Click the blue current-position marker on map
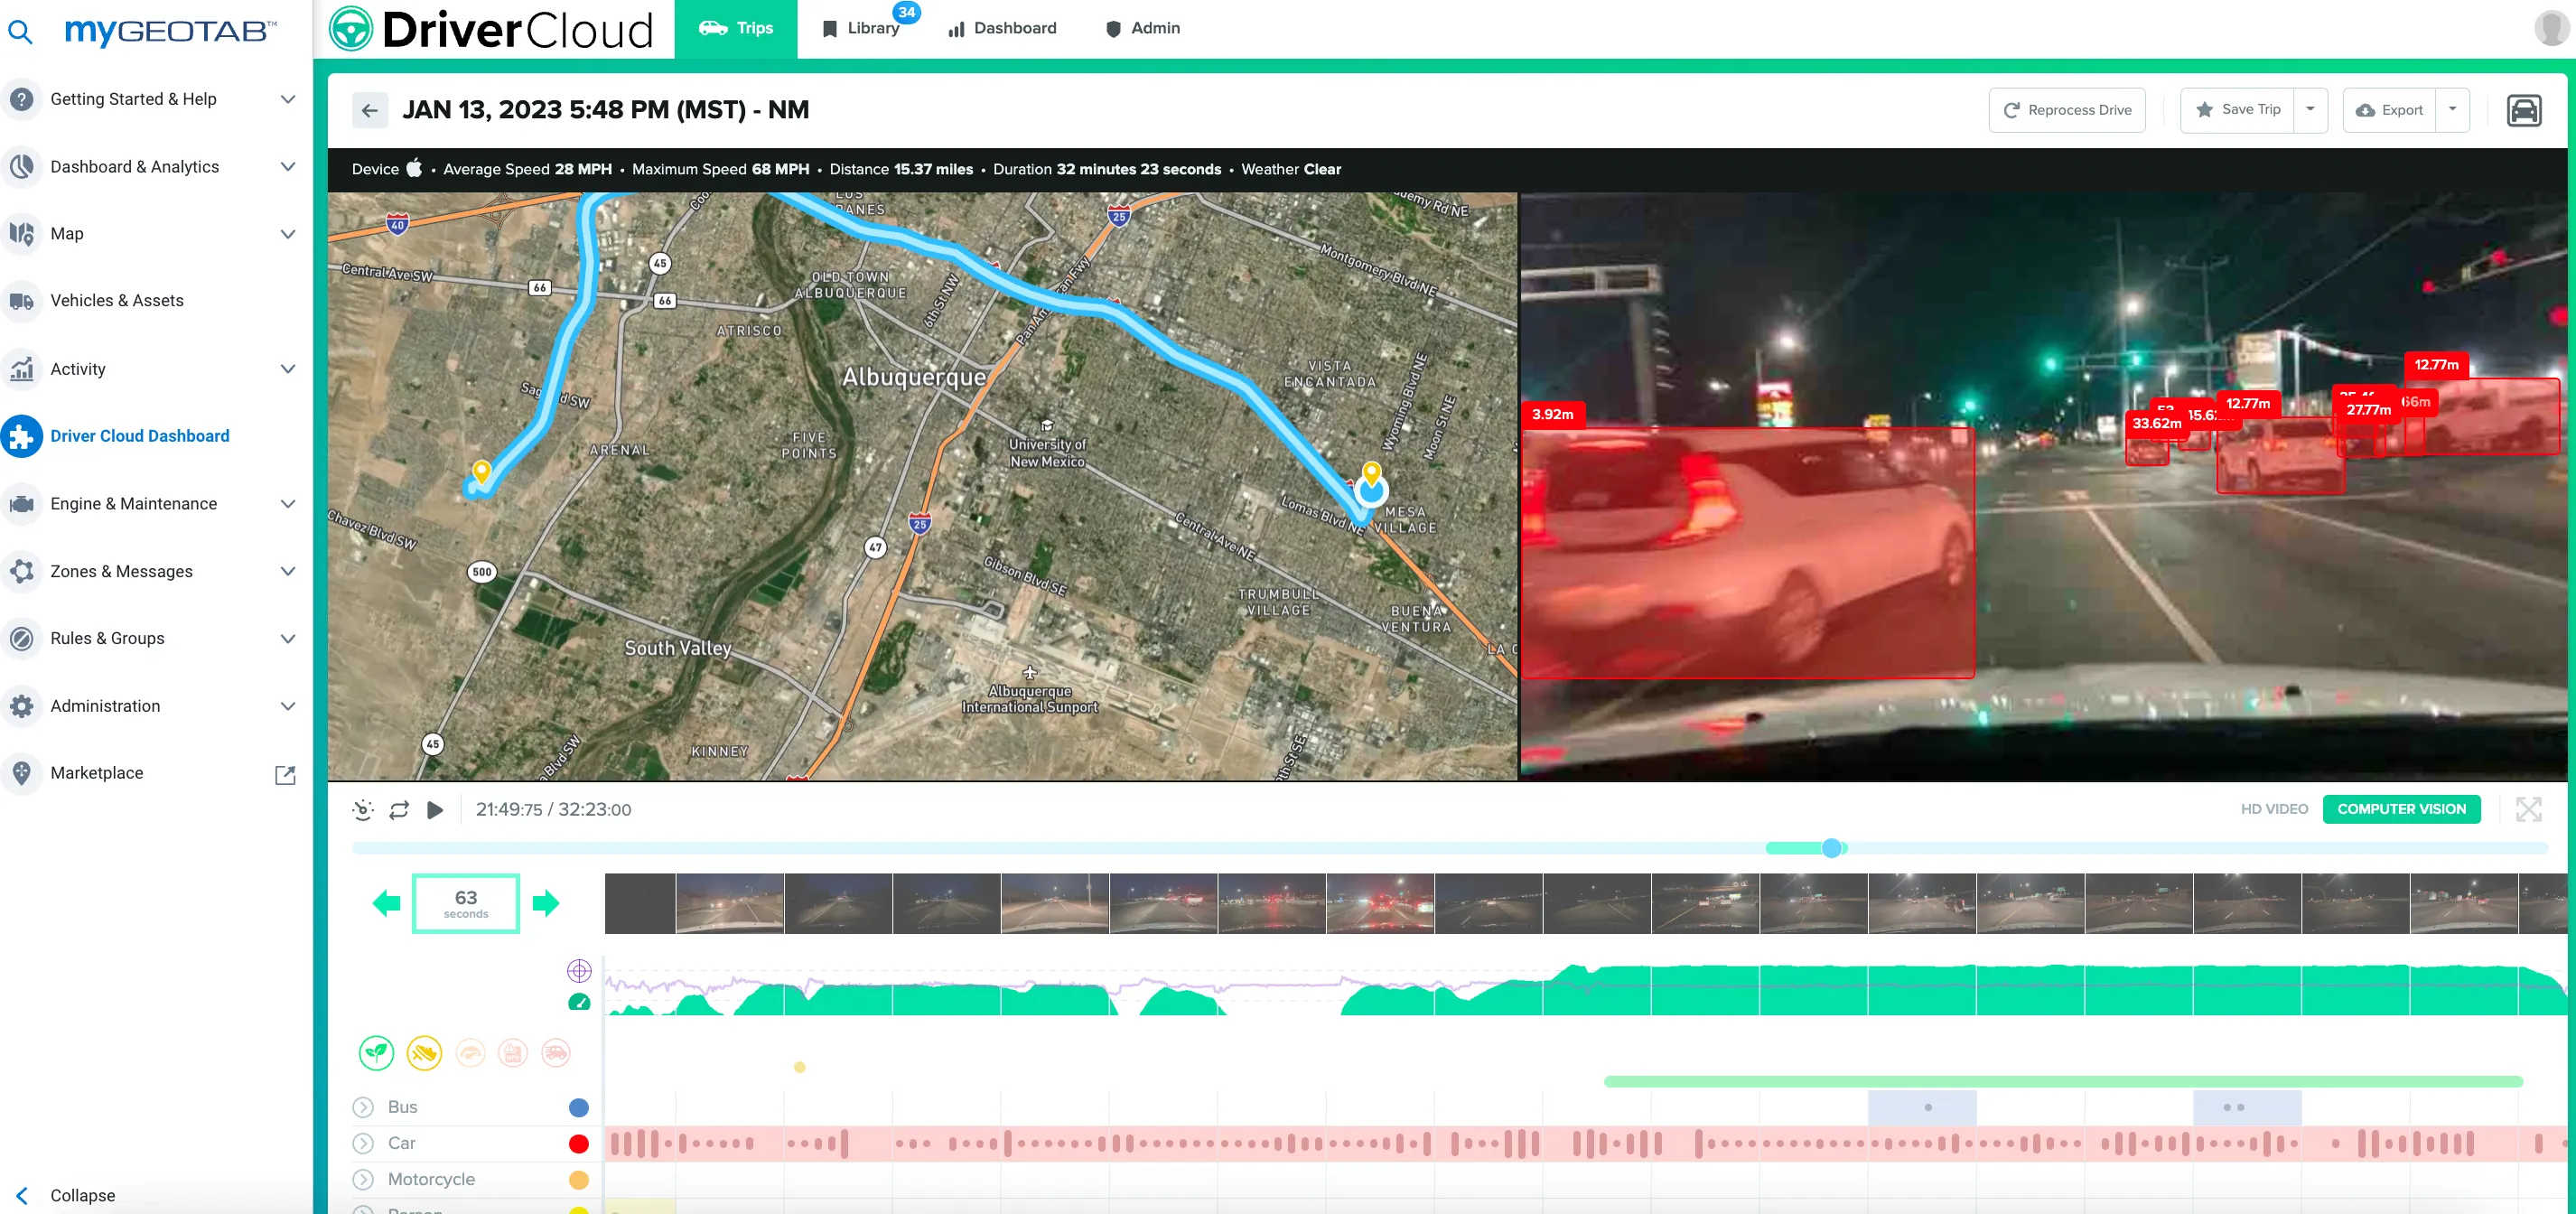 tap(1371, 491)
